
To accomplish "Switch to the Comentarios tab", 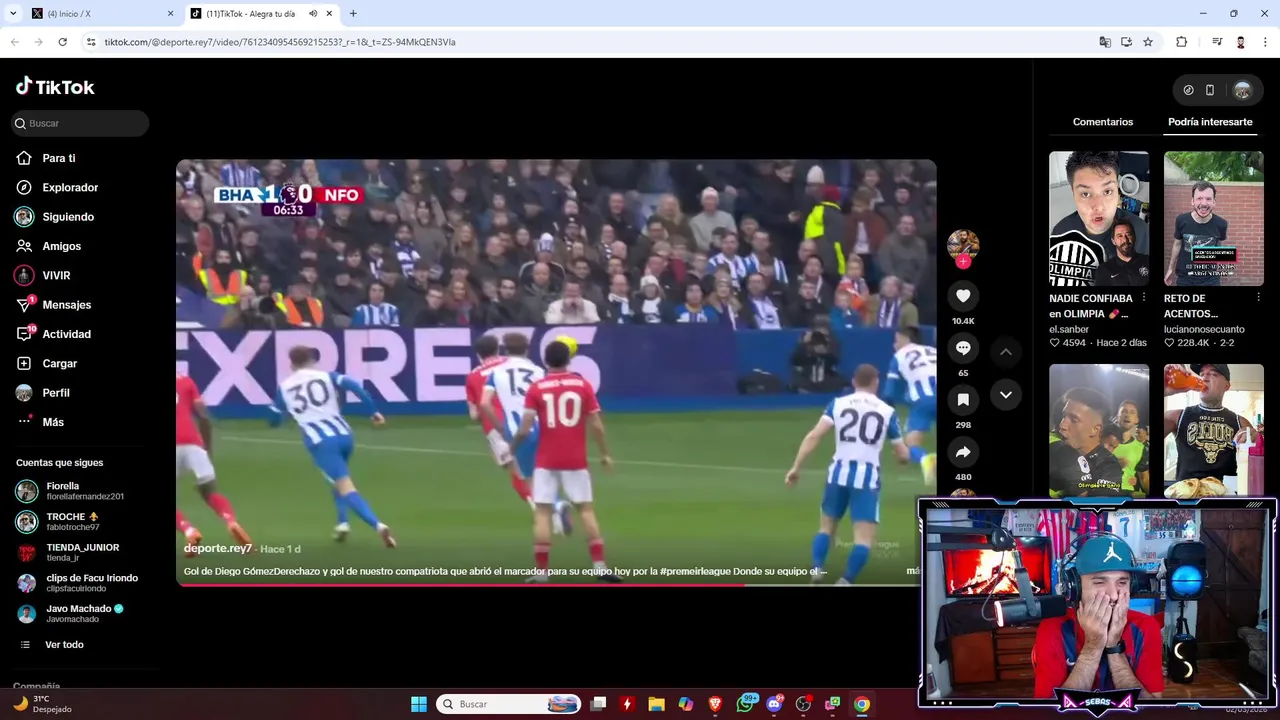I will 1103,122.
